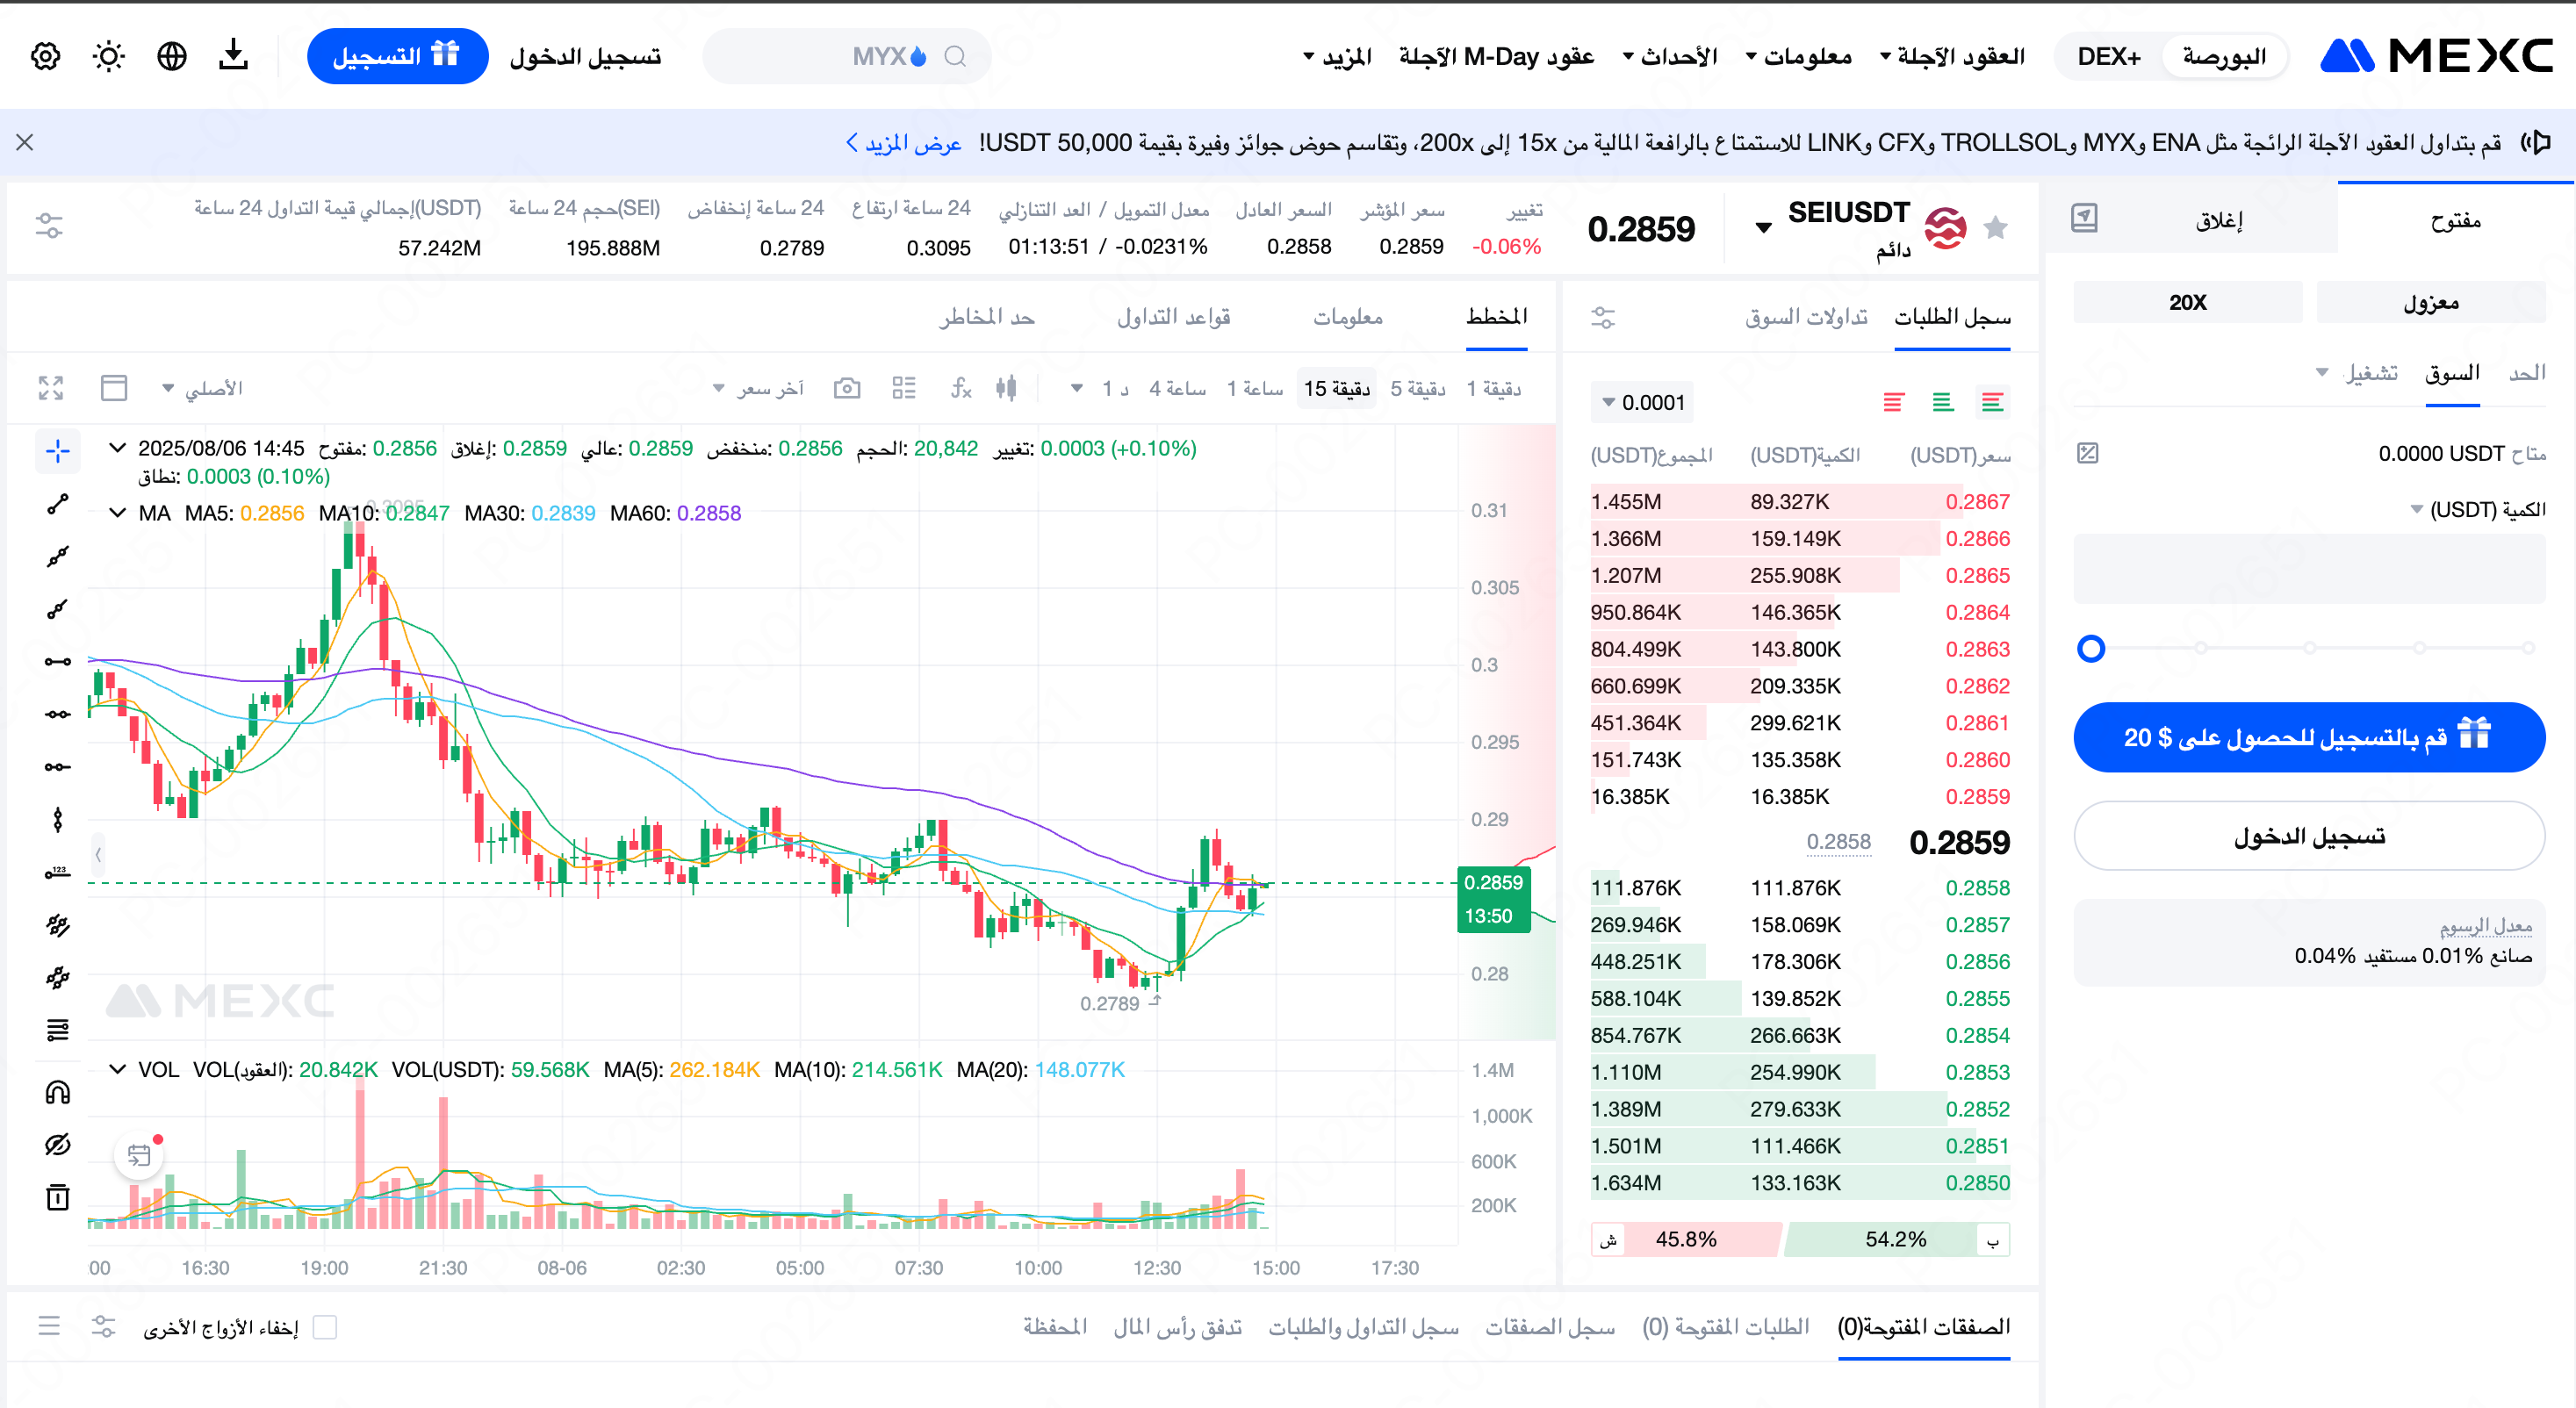The height and width of the screenshot is (1408, 2576).
Task: Open order book settings sliders icon
Action: click(x=1603, y=318)
